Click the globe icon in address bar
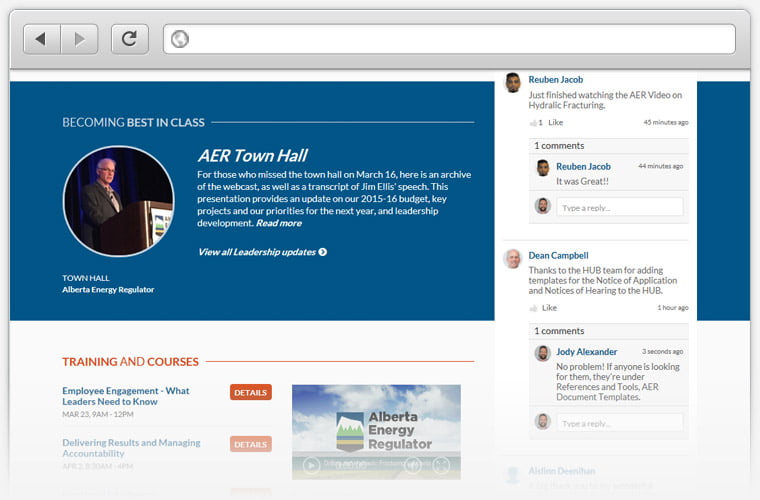The height and width of the screenshot is (500, 760). pyautogui.click(x=180, y=39)
